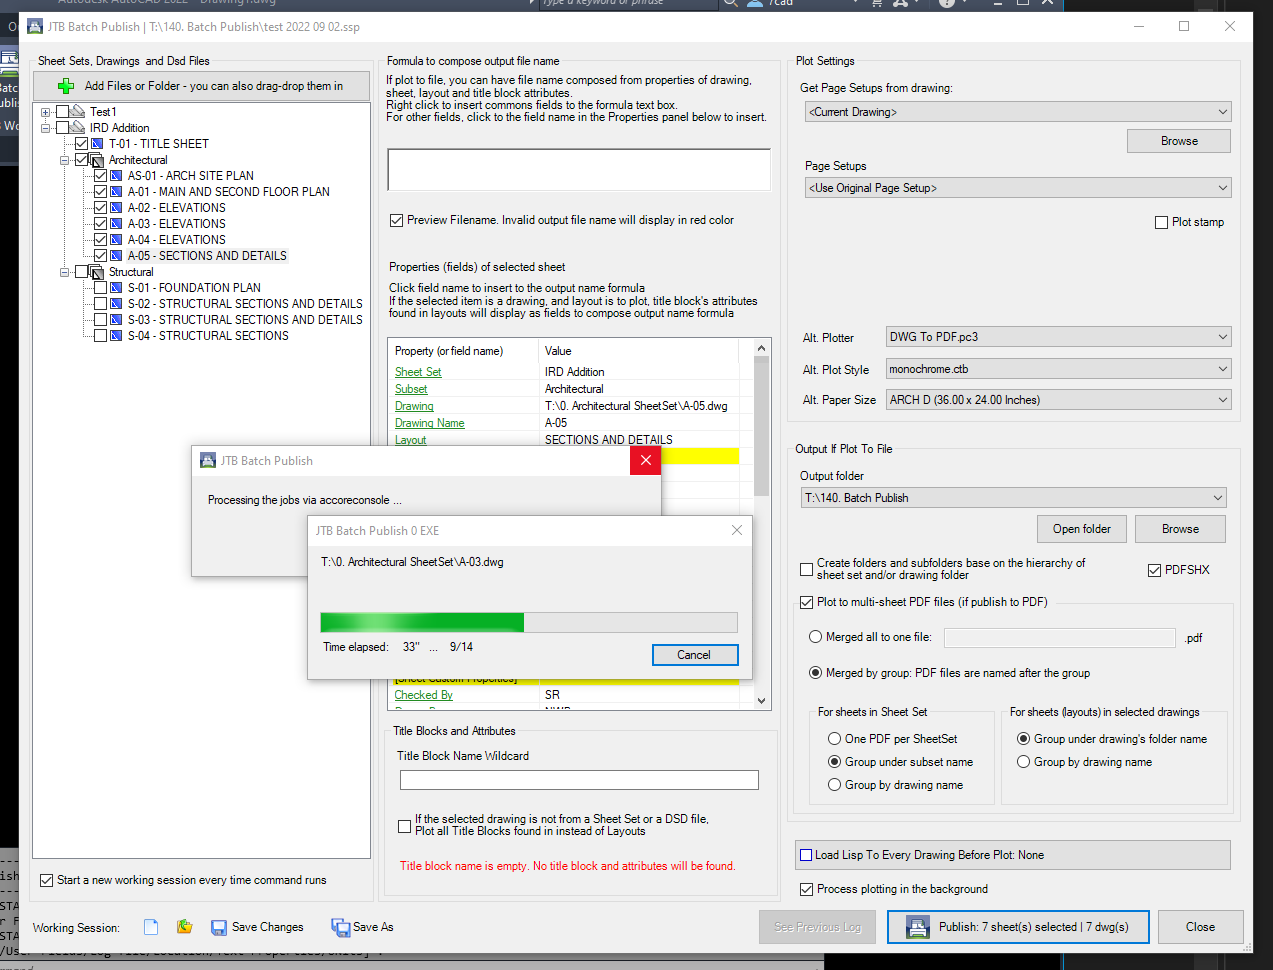Screen dimensions: 1273x970
Task: Toggle Load Lisp To Every Drawing checkbox
Action: pos(806,855)
